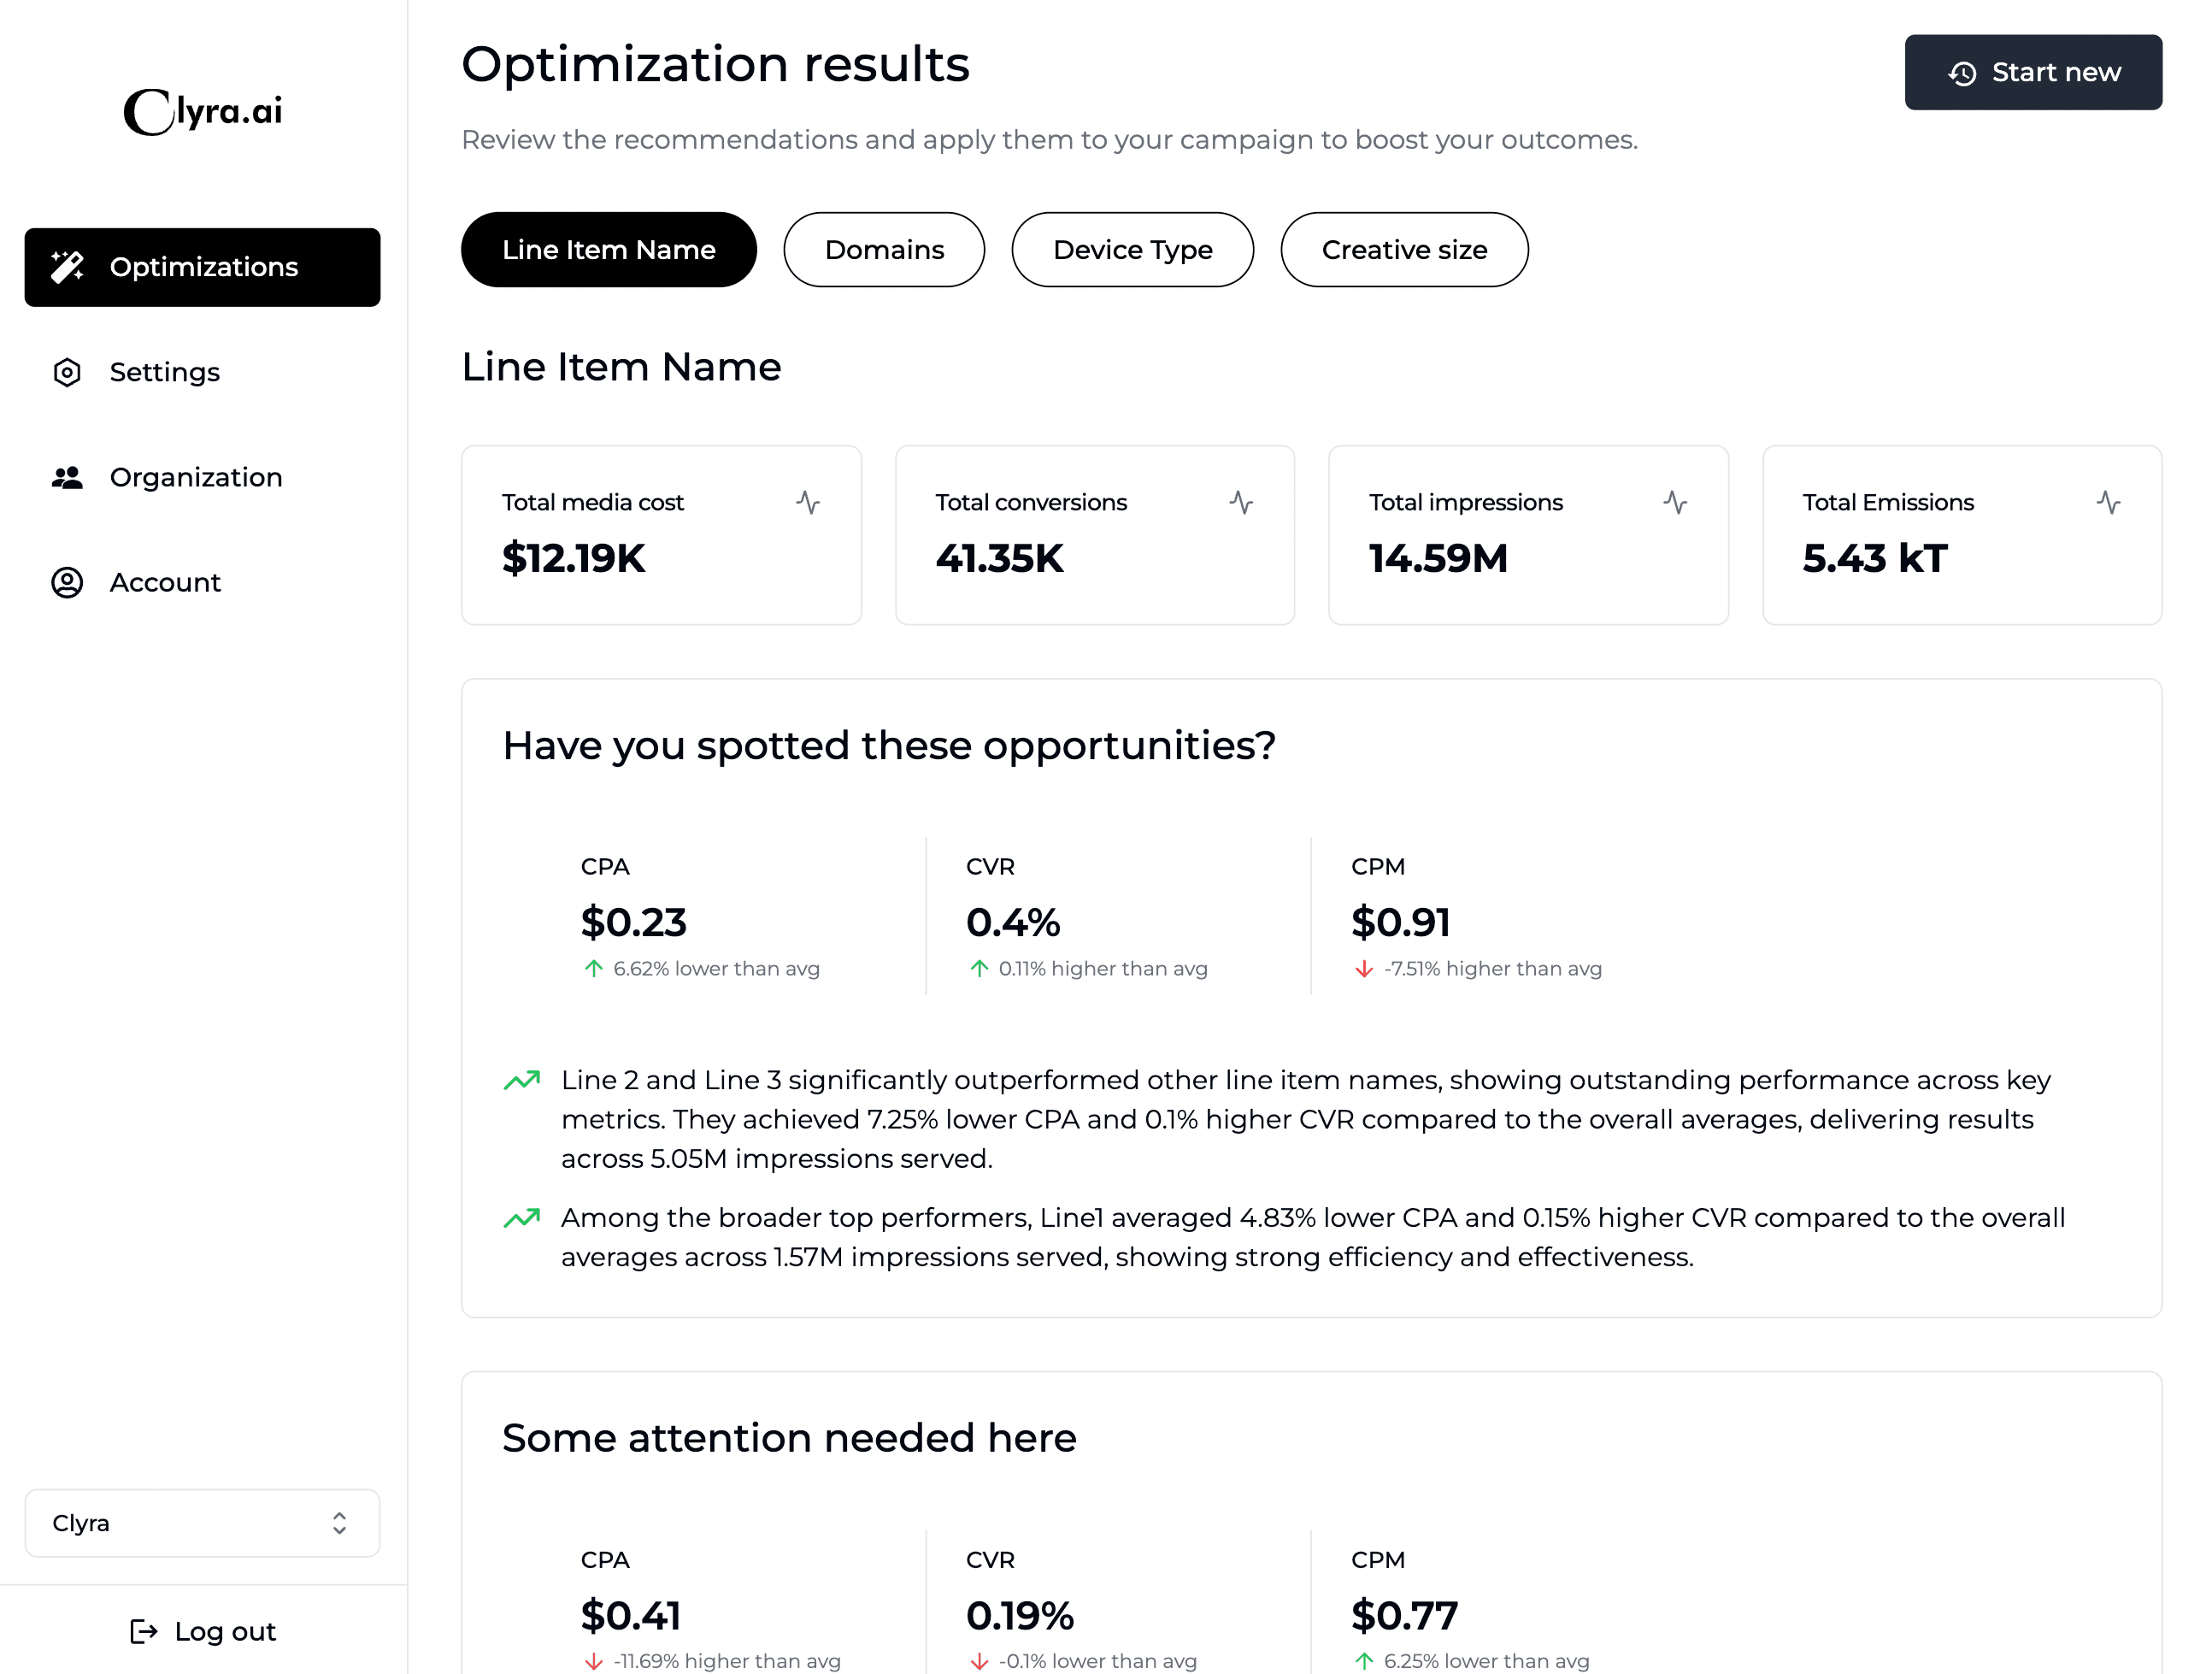Click the Clyra.ai logo

pyautogui.click(x=203, y=111)
